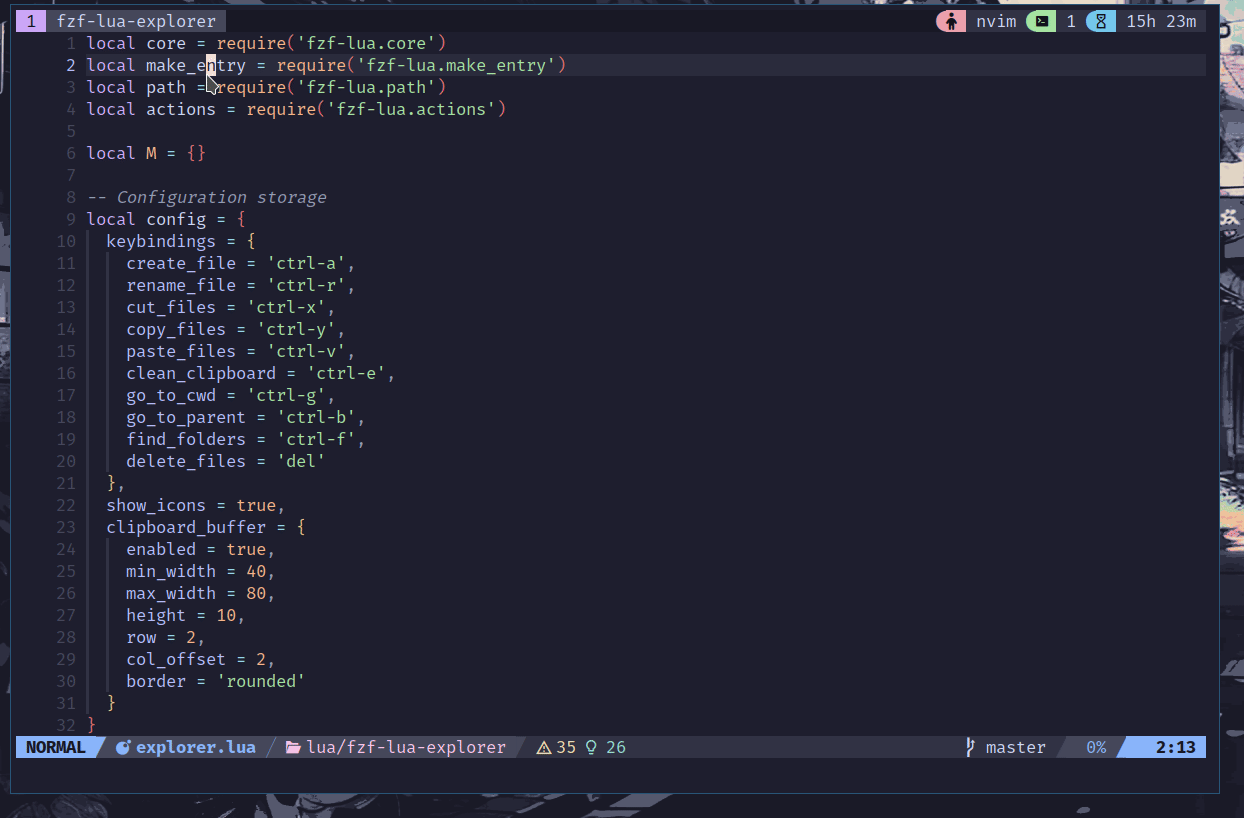This screenshot has height=818, width=1244.
Task: Click the folder icon in the statusline
Action: pyautogui.click(x=293, y=747)
